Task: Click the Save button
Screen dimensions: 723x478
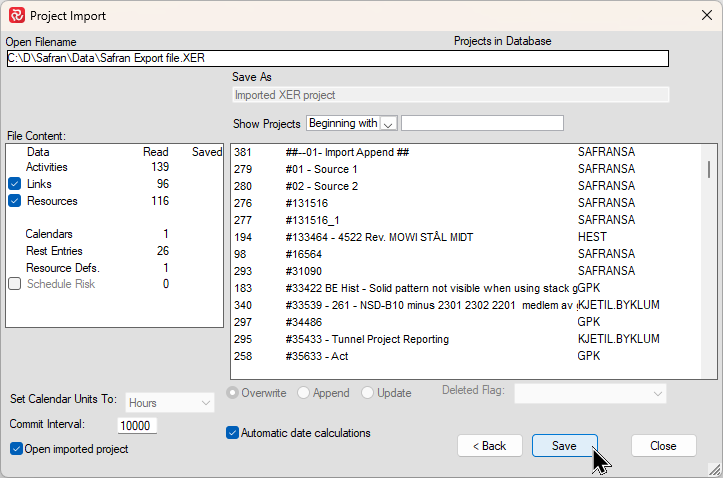Action: tap(564, 446)
